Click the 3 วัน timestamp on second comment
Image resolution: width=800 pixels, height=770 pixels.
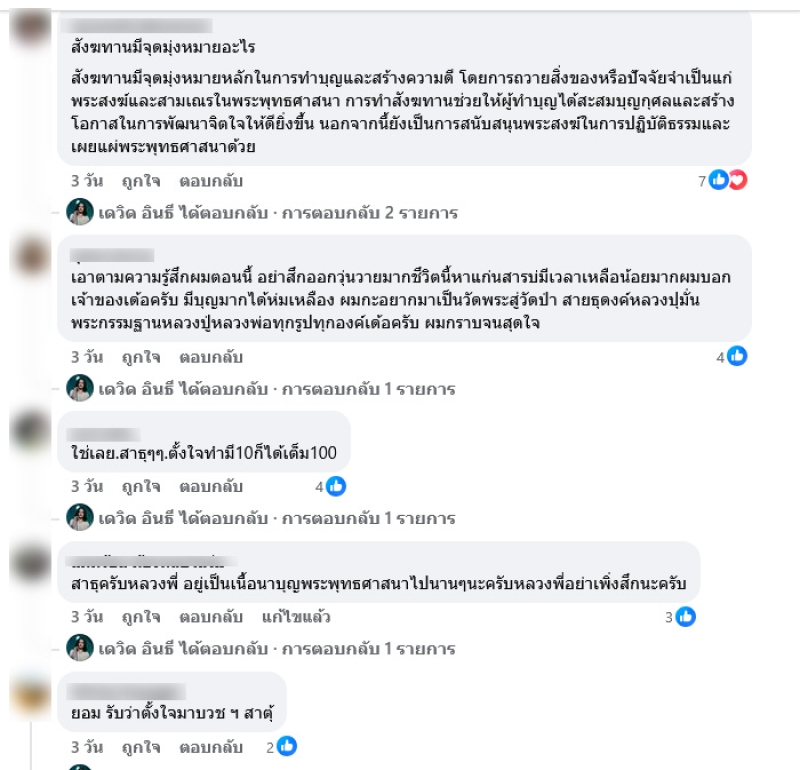pyautogui.click(x=87, y=357)
